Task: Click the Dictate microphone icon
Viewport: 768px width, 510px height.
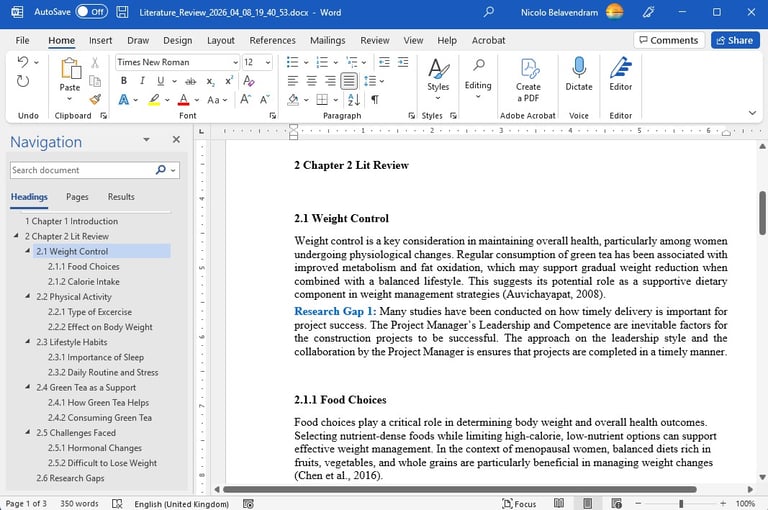Action: (578, 67)
